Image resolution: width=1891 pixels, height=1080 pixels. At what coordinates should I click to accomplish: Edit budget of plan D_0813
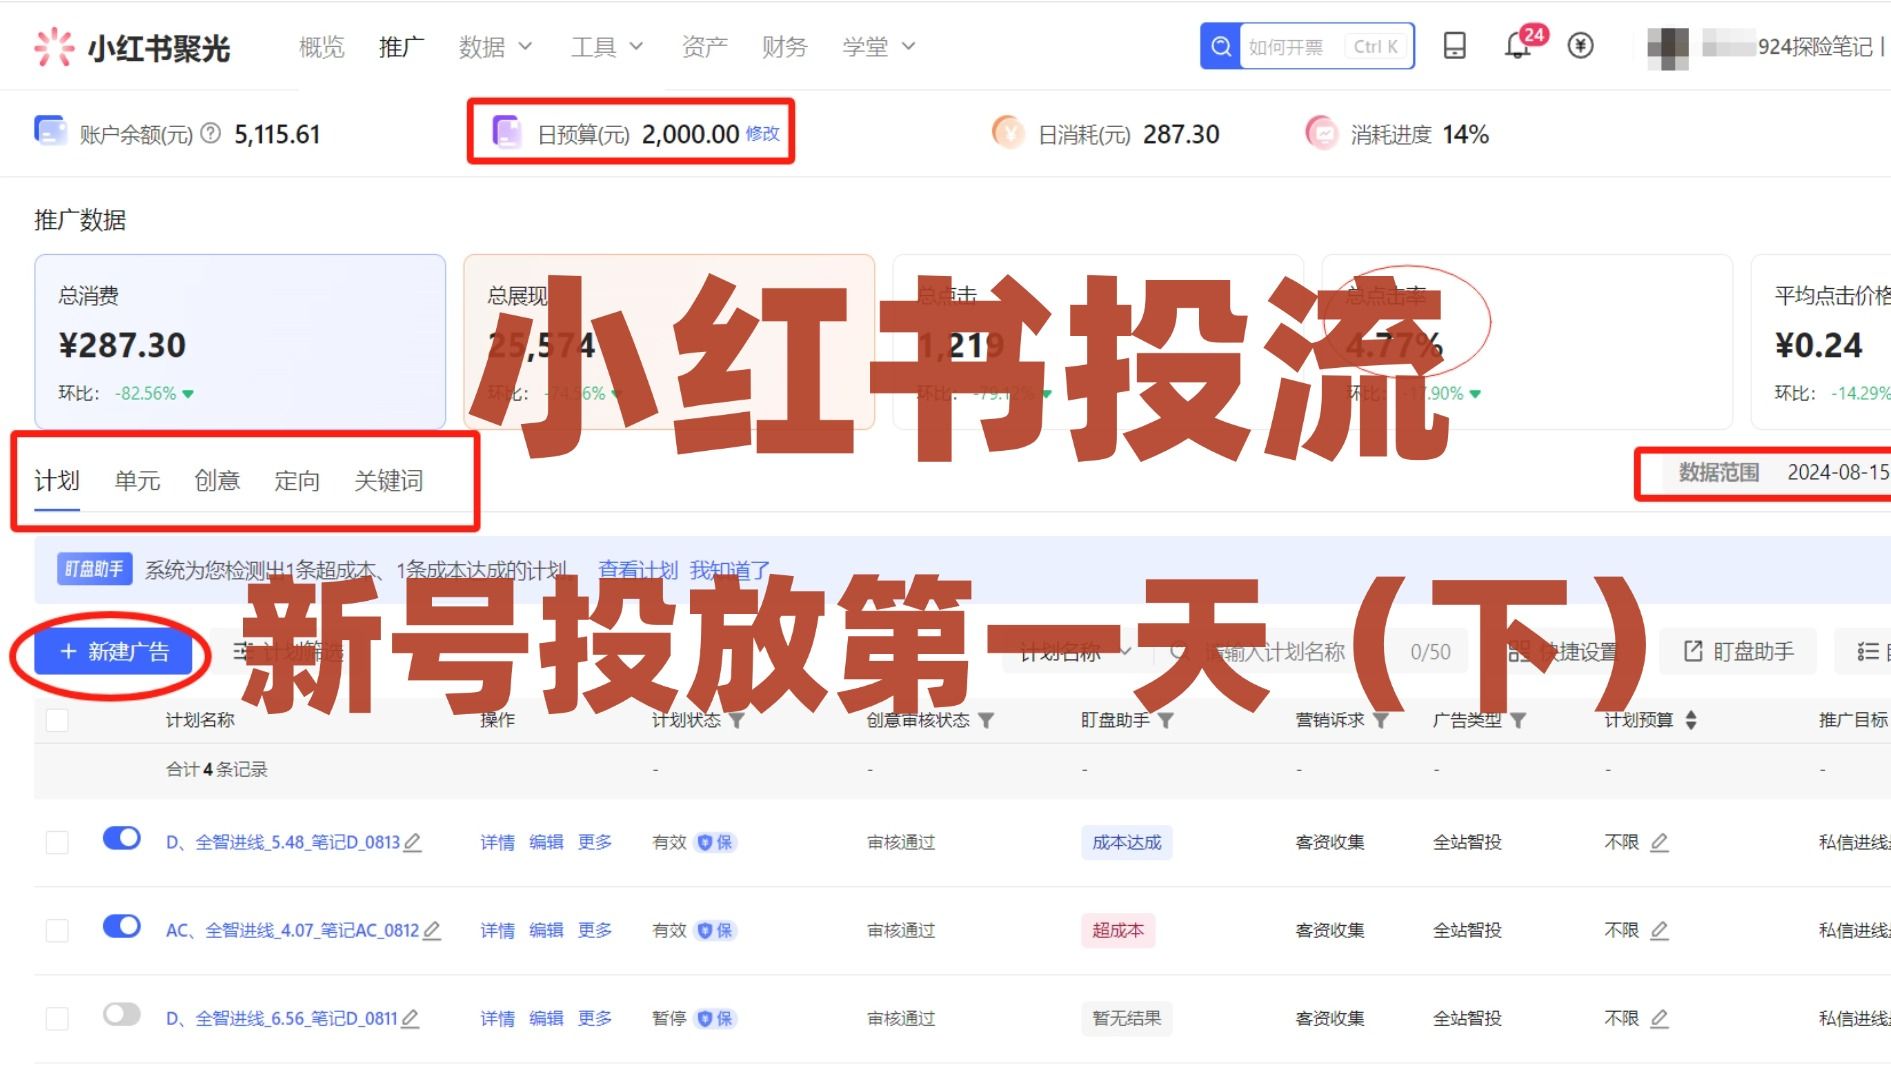1659,842
